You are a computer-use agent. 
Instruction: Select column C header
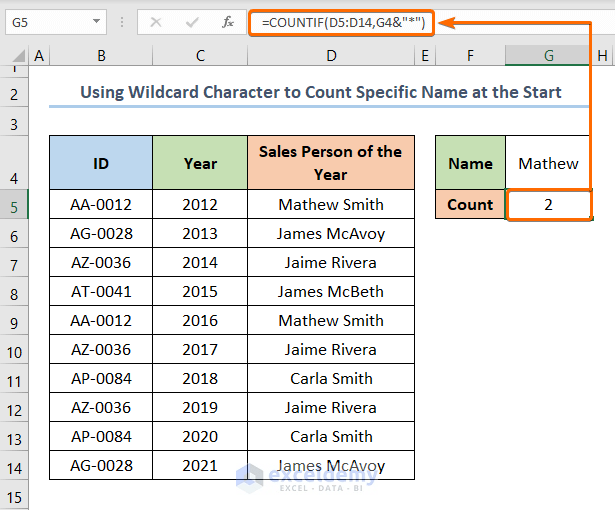[200, 56]
